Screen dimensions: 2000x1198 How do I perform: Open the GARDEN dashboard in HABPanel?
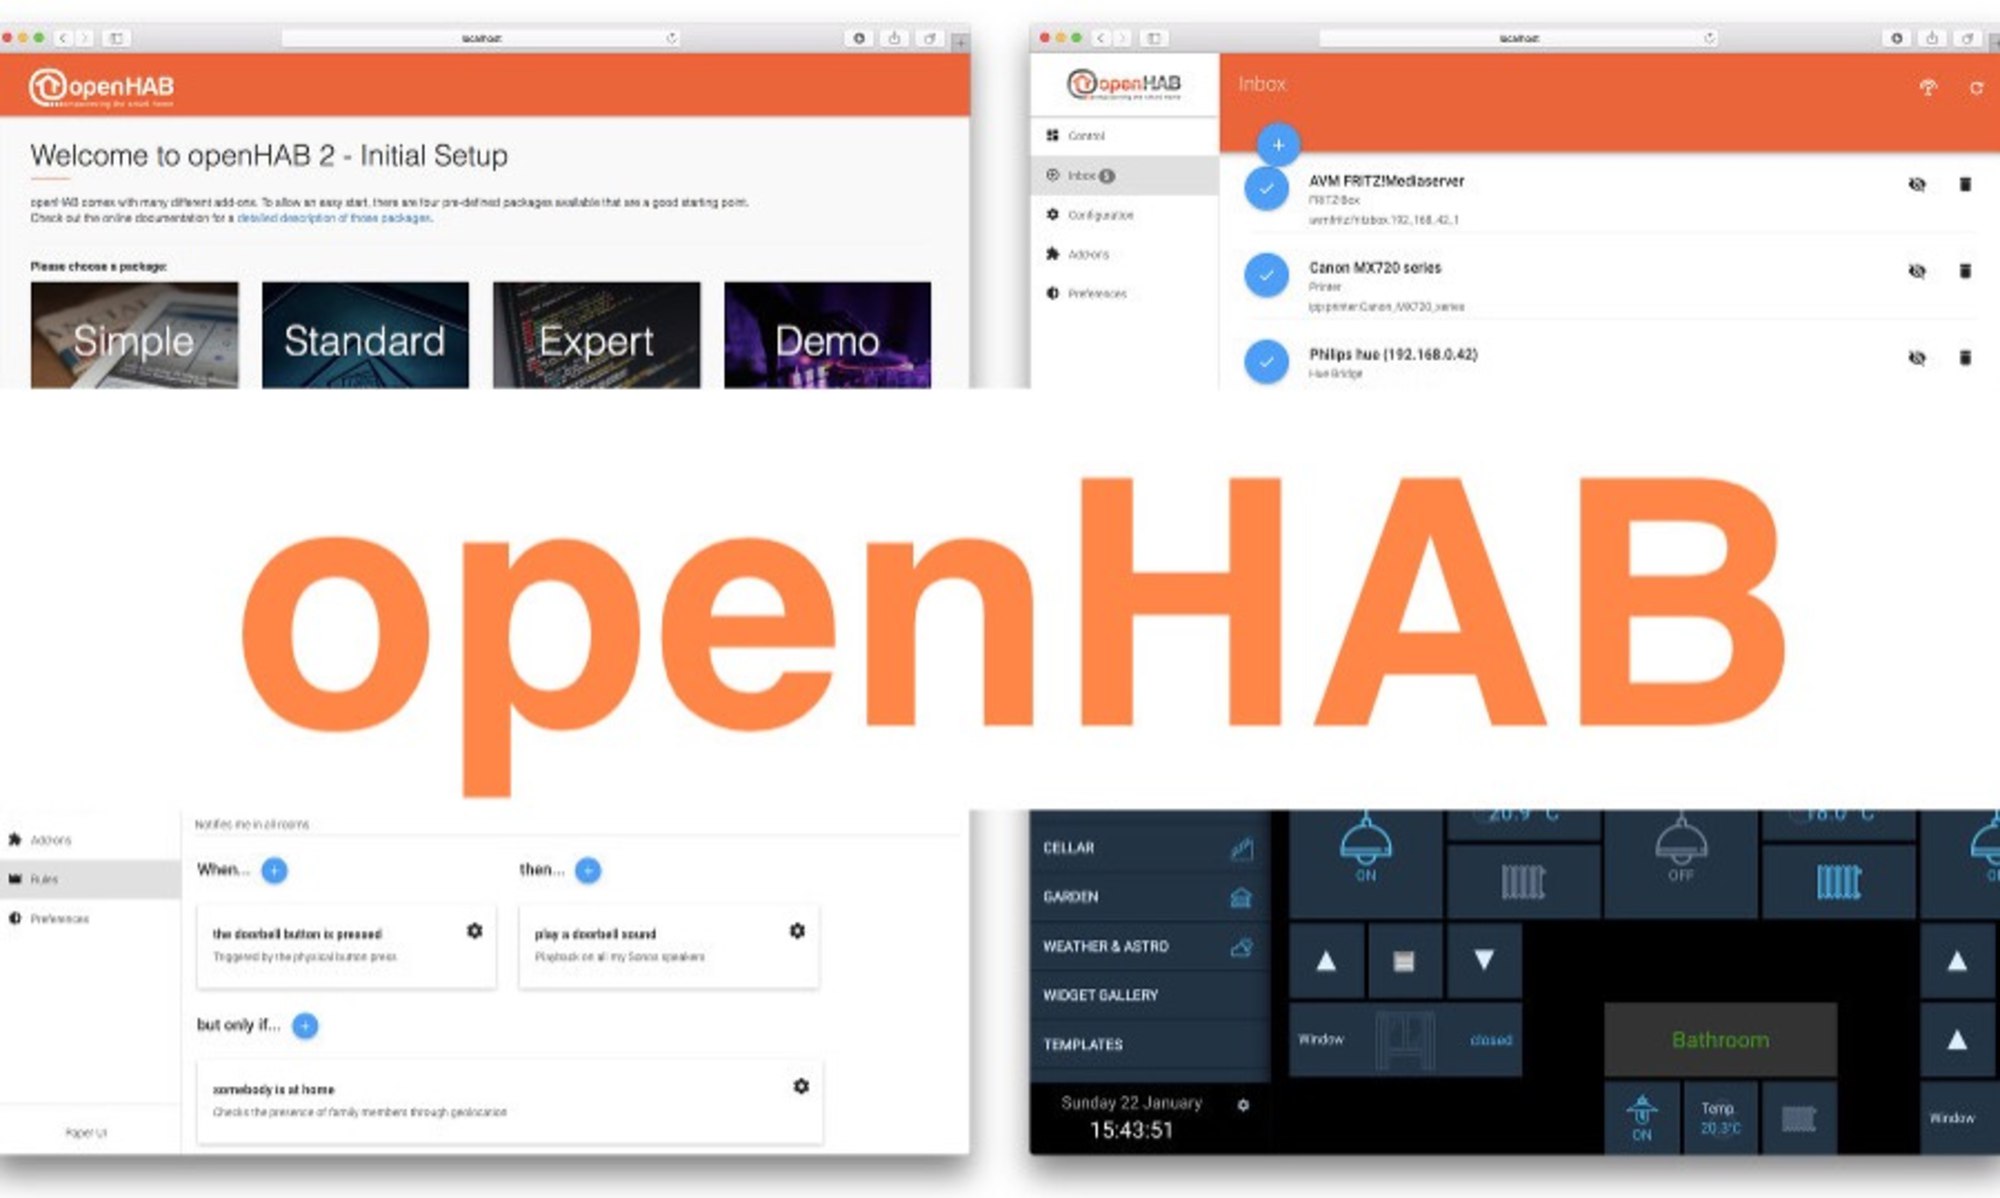(1149, 897)
